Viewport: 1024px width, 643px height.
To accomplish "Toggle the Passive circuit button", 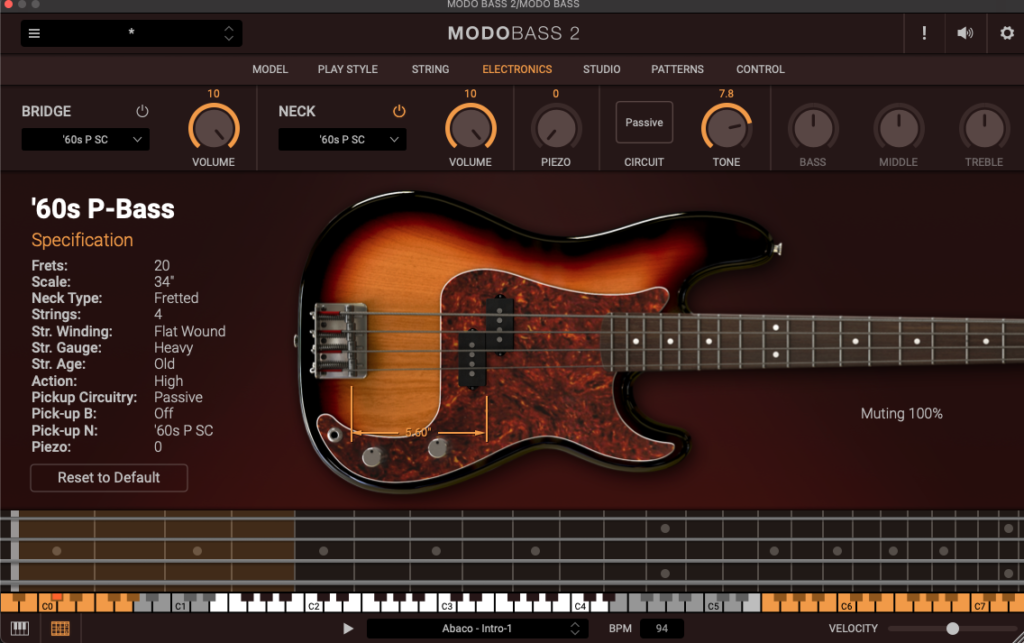I will pos(644,123).
